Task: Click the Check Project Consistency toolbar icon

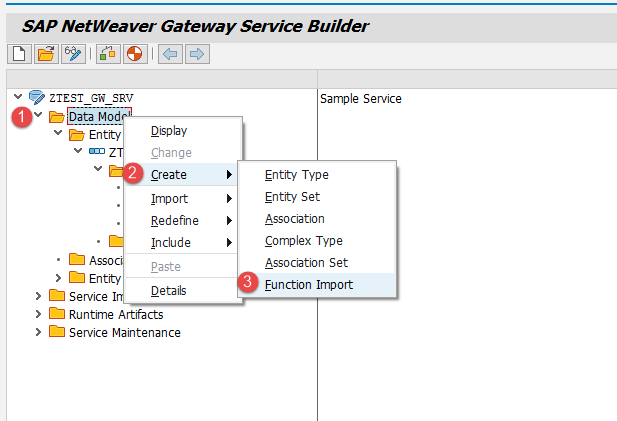Action: 106,53
